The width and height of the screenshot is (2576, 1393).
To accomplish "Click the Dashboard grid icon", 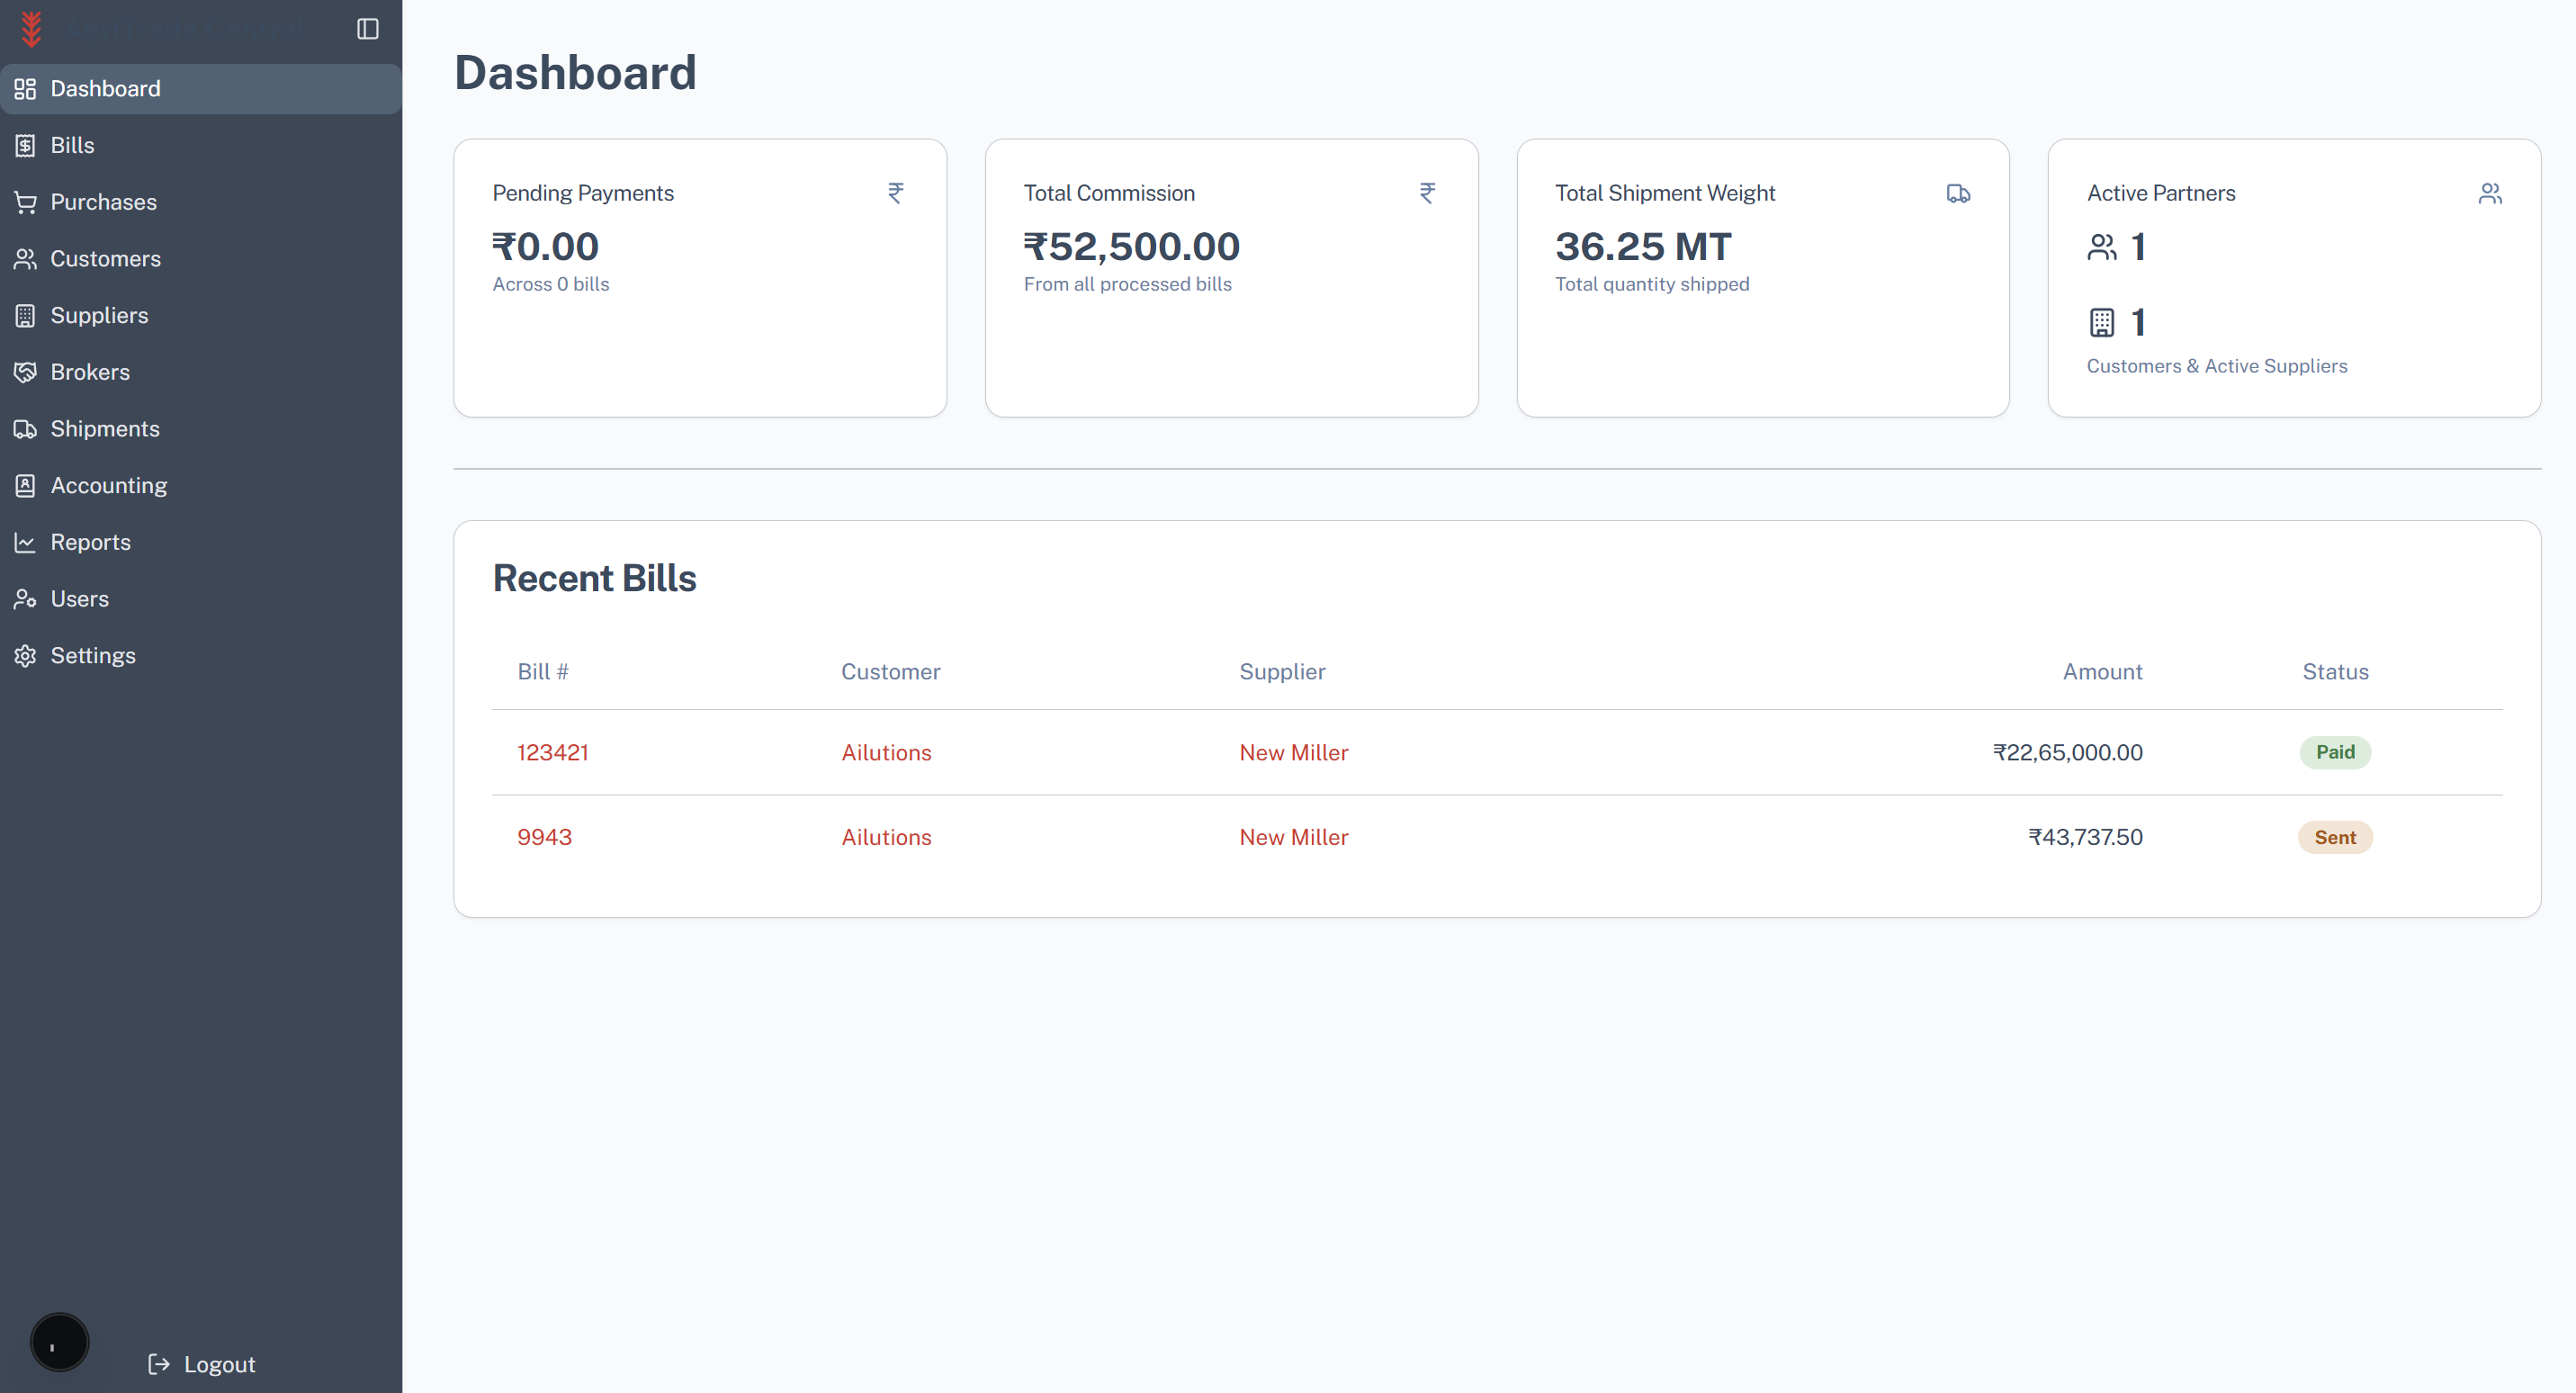I will tap(25, 89).
